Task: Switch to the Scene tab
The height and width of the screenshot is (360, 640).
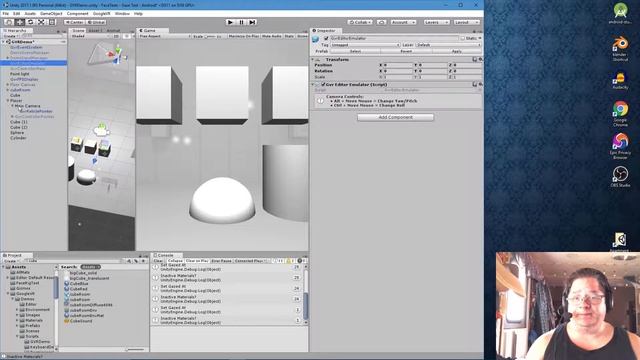Action: pos(78,31)
